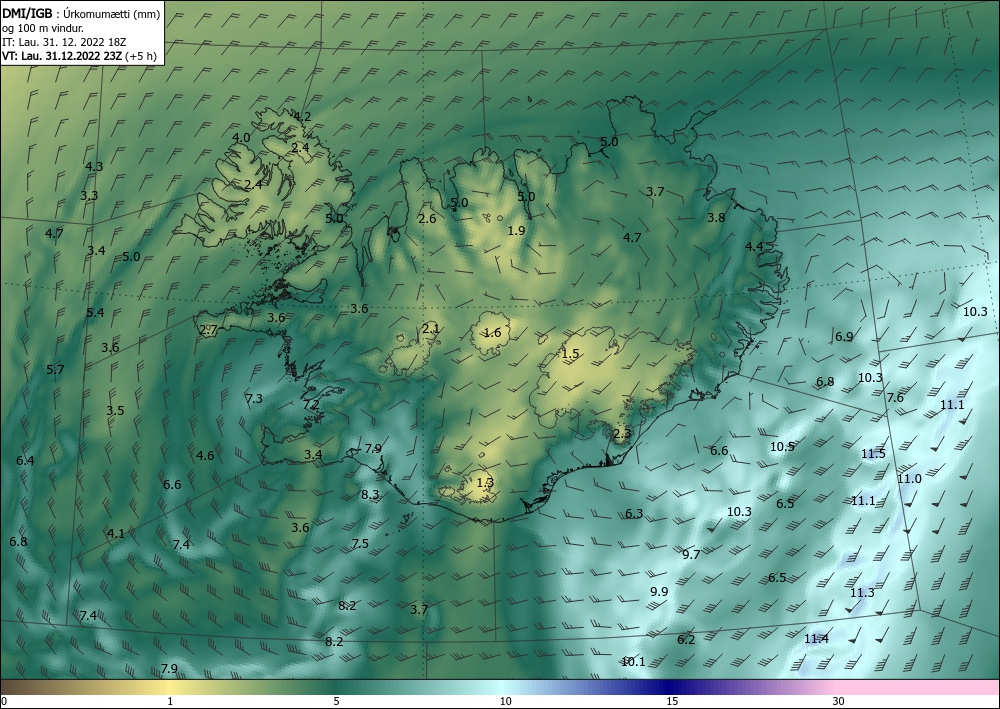
Task: Click the dark navy segment of the color scale
Action: point(670,687)
